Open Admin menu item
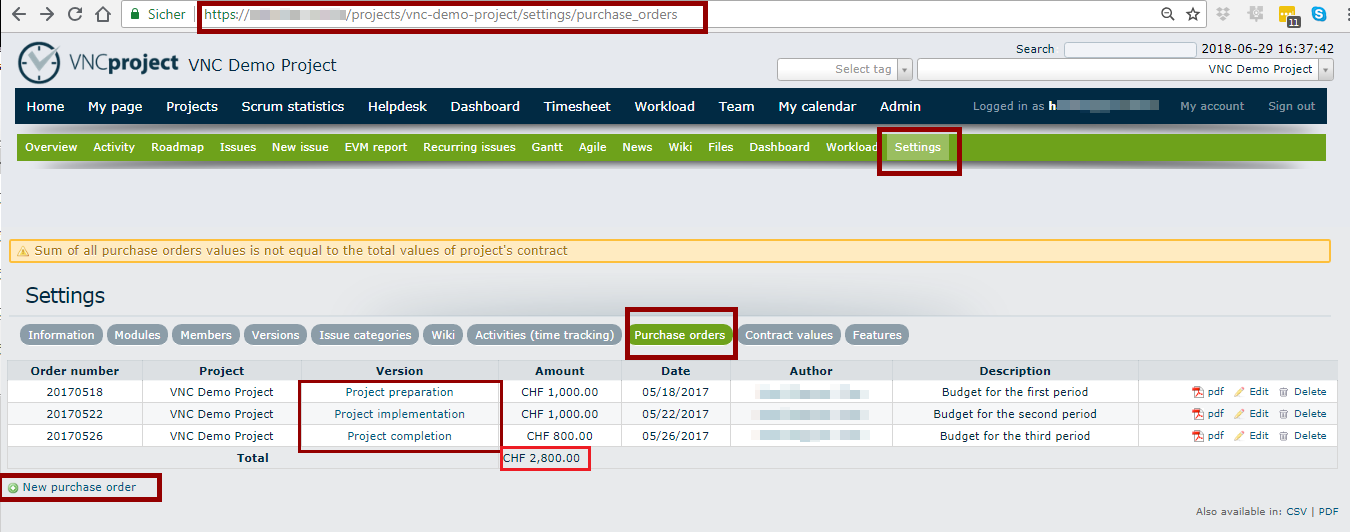Screen dimensions: 1350x532 tap(900, 106)
